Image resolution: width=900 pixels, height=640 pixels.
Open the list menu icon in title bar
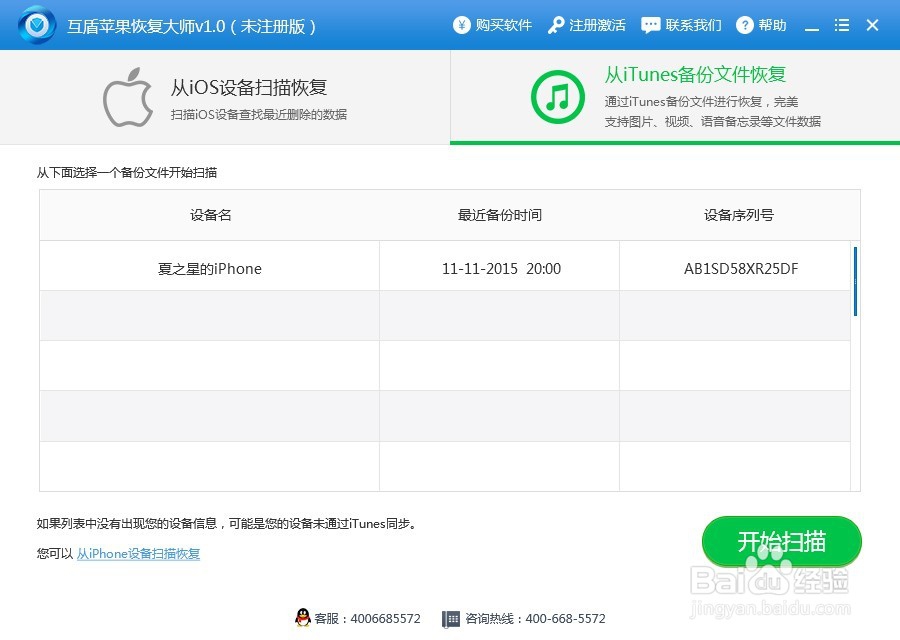841,25
